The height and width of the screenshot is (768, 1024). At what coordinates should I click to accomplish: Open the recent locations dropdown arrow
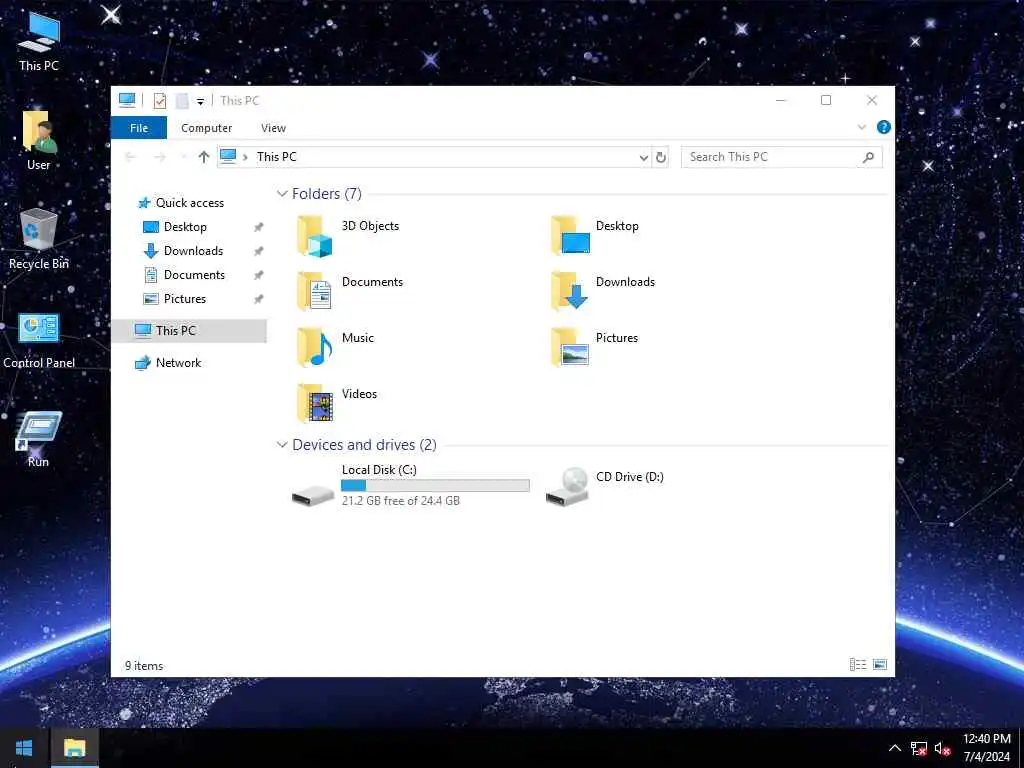183,157
